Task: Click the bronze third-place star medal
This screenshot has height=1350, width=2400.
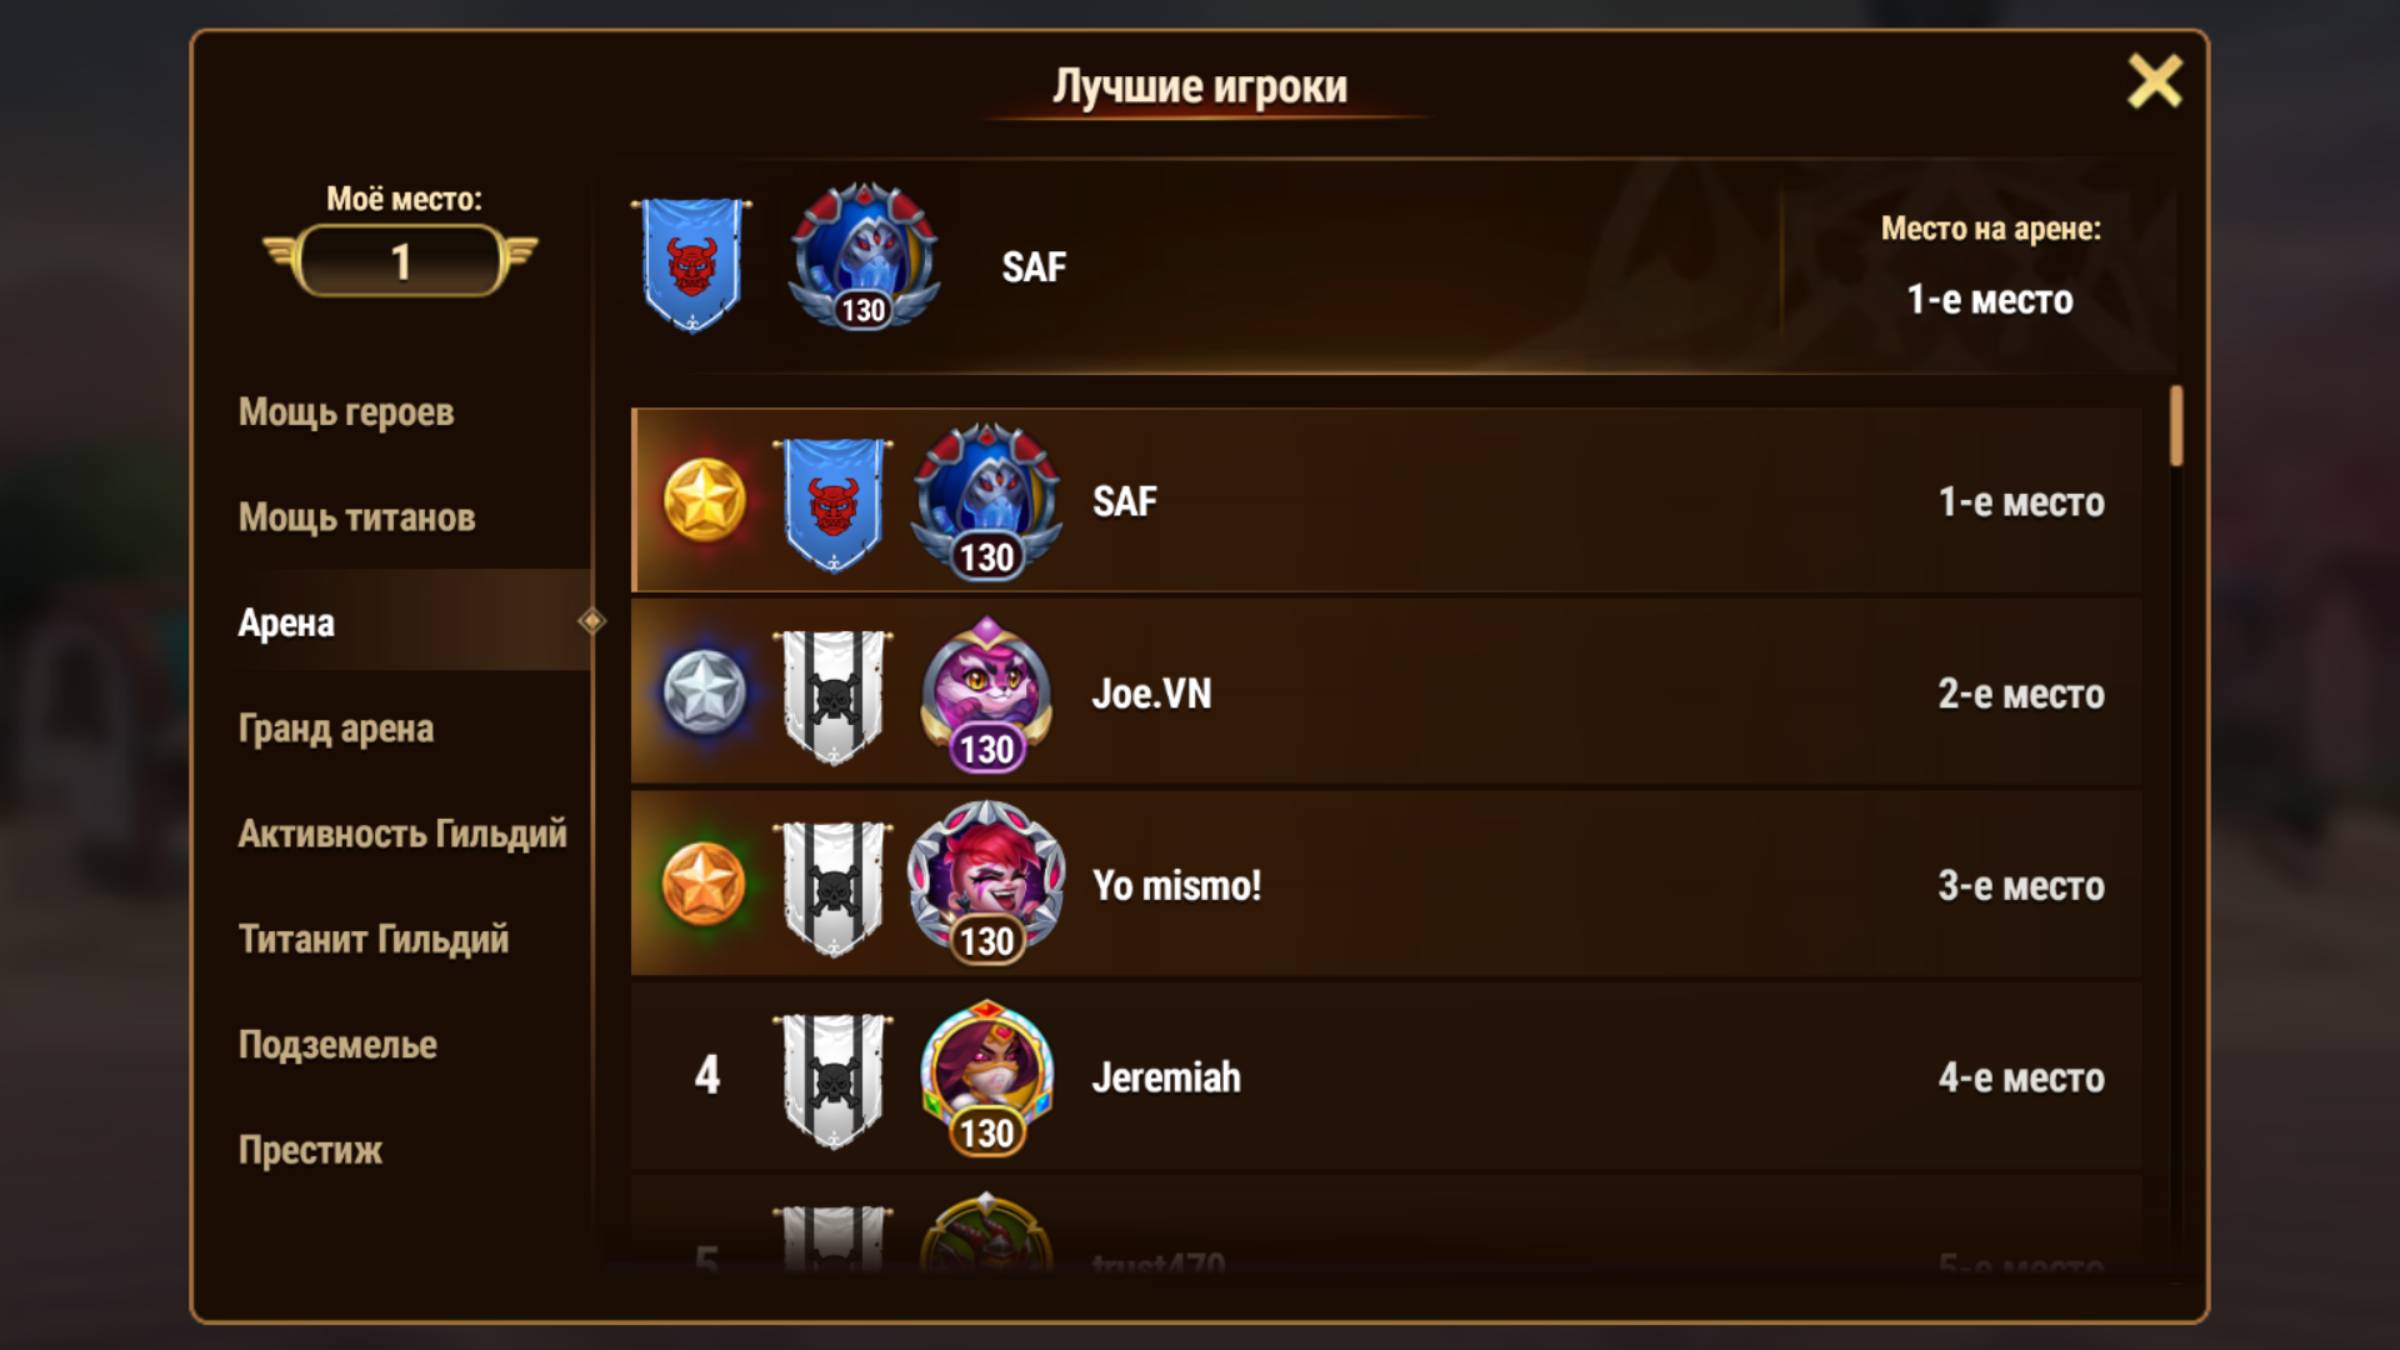Action: pyautogui.click(x=704, y=884)
